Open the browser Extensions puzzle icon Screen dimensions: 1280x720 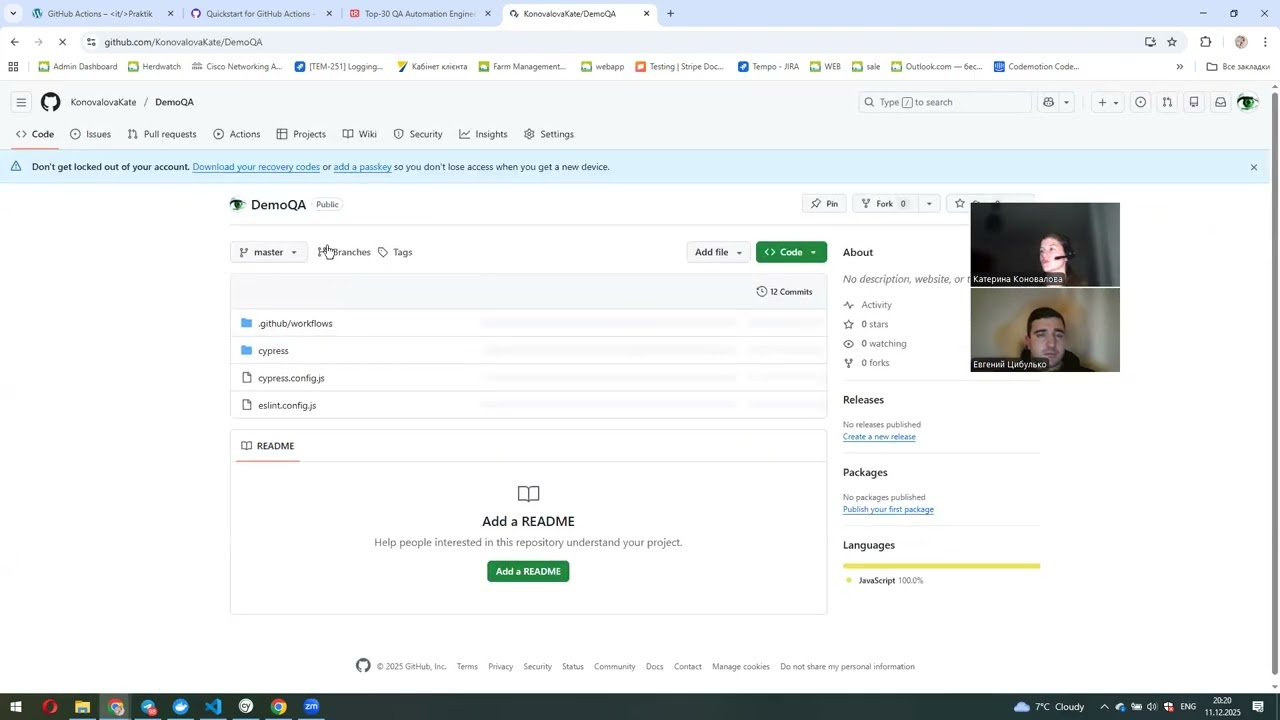[1205, 42]
